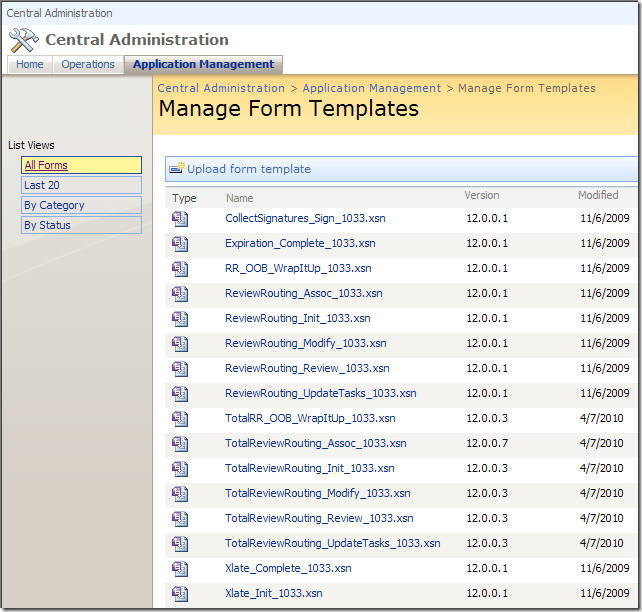The image size is (642, 612).
Task: Switch to the Home tab
Action: [30, 64]
